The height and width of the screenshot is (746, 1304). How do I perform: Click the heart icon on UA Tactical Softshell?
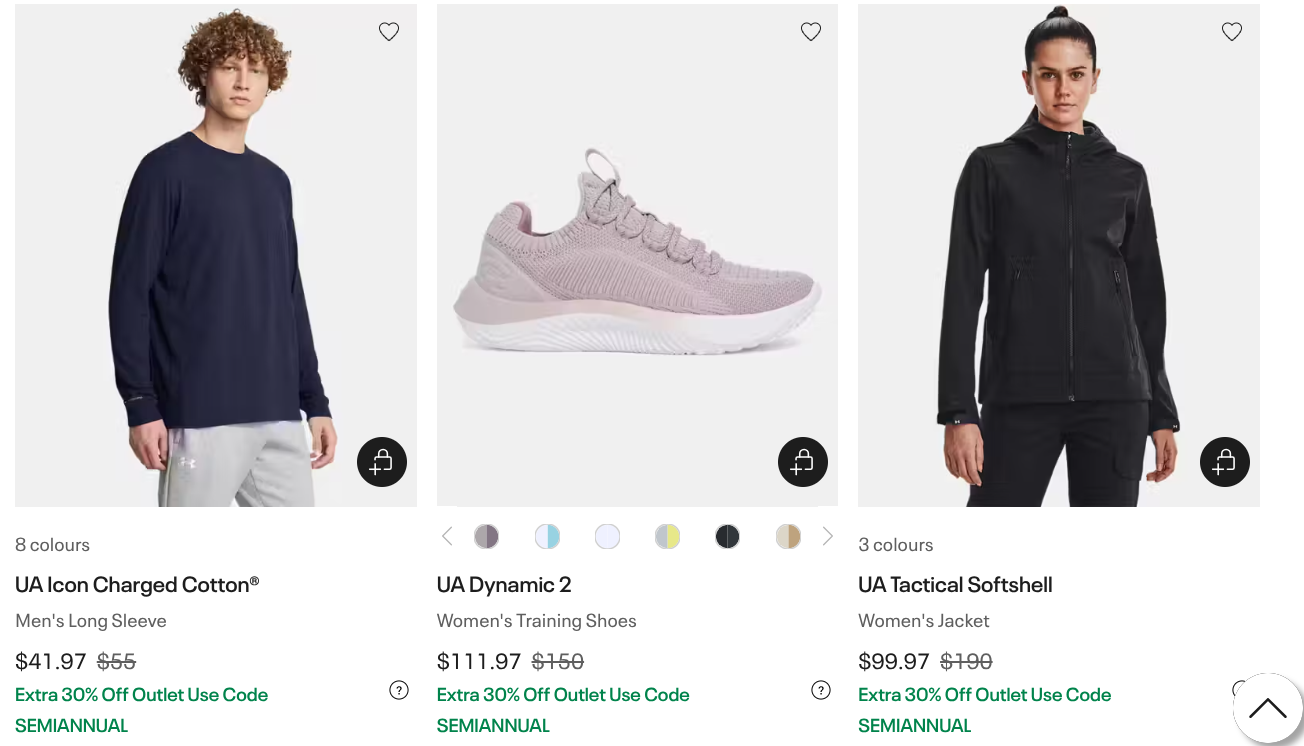(x=1232, y=31)
